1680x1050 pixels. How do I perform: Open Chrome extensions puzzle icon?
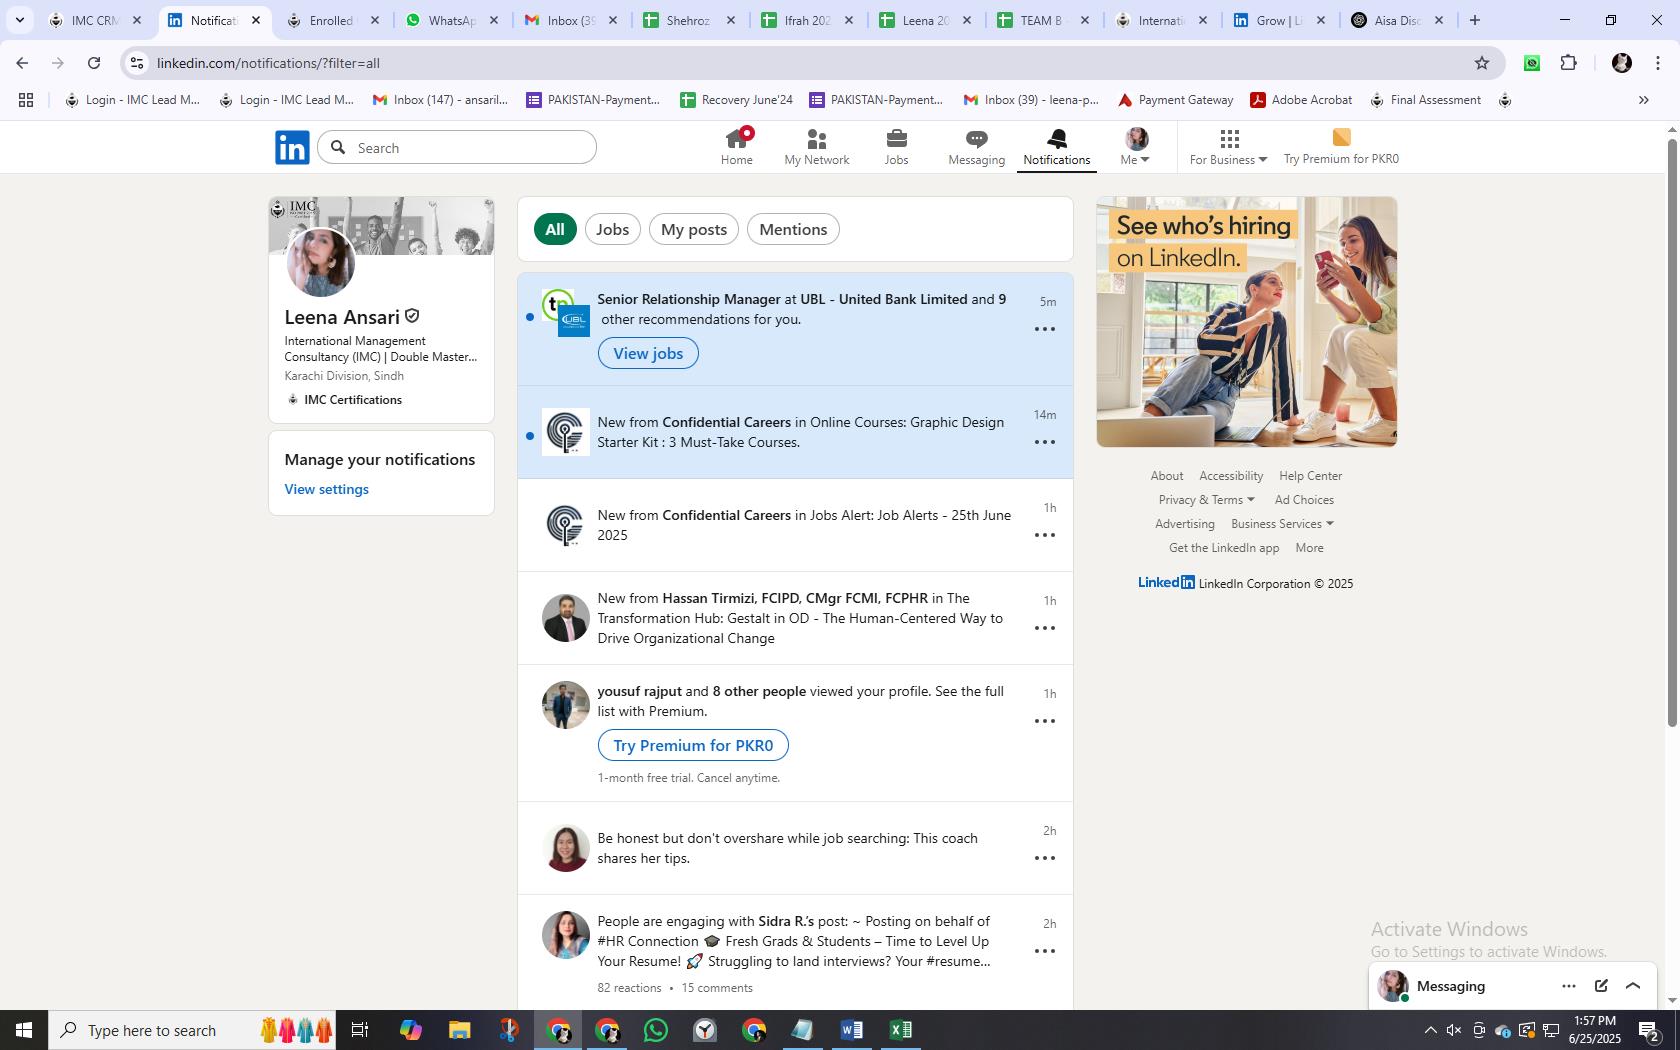click(x=1569, y=63)
